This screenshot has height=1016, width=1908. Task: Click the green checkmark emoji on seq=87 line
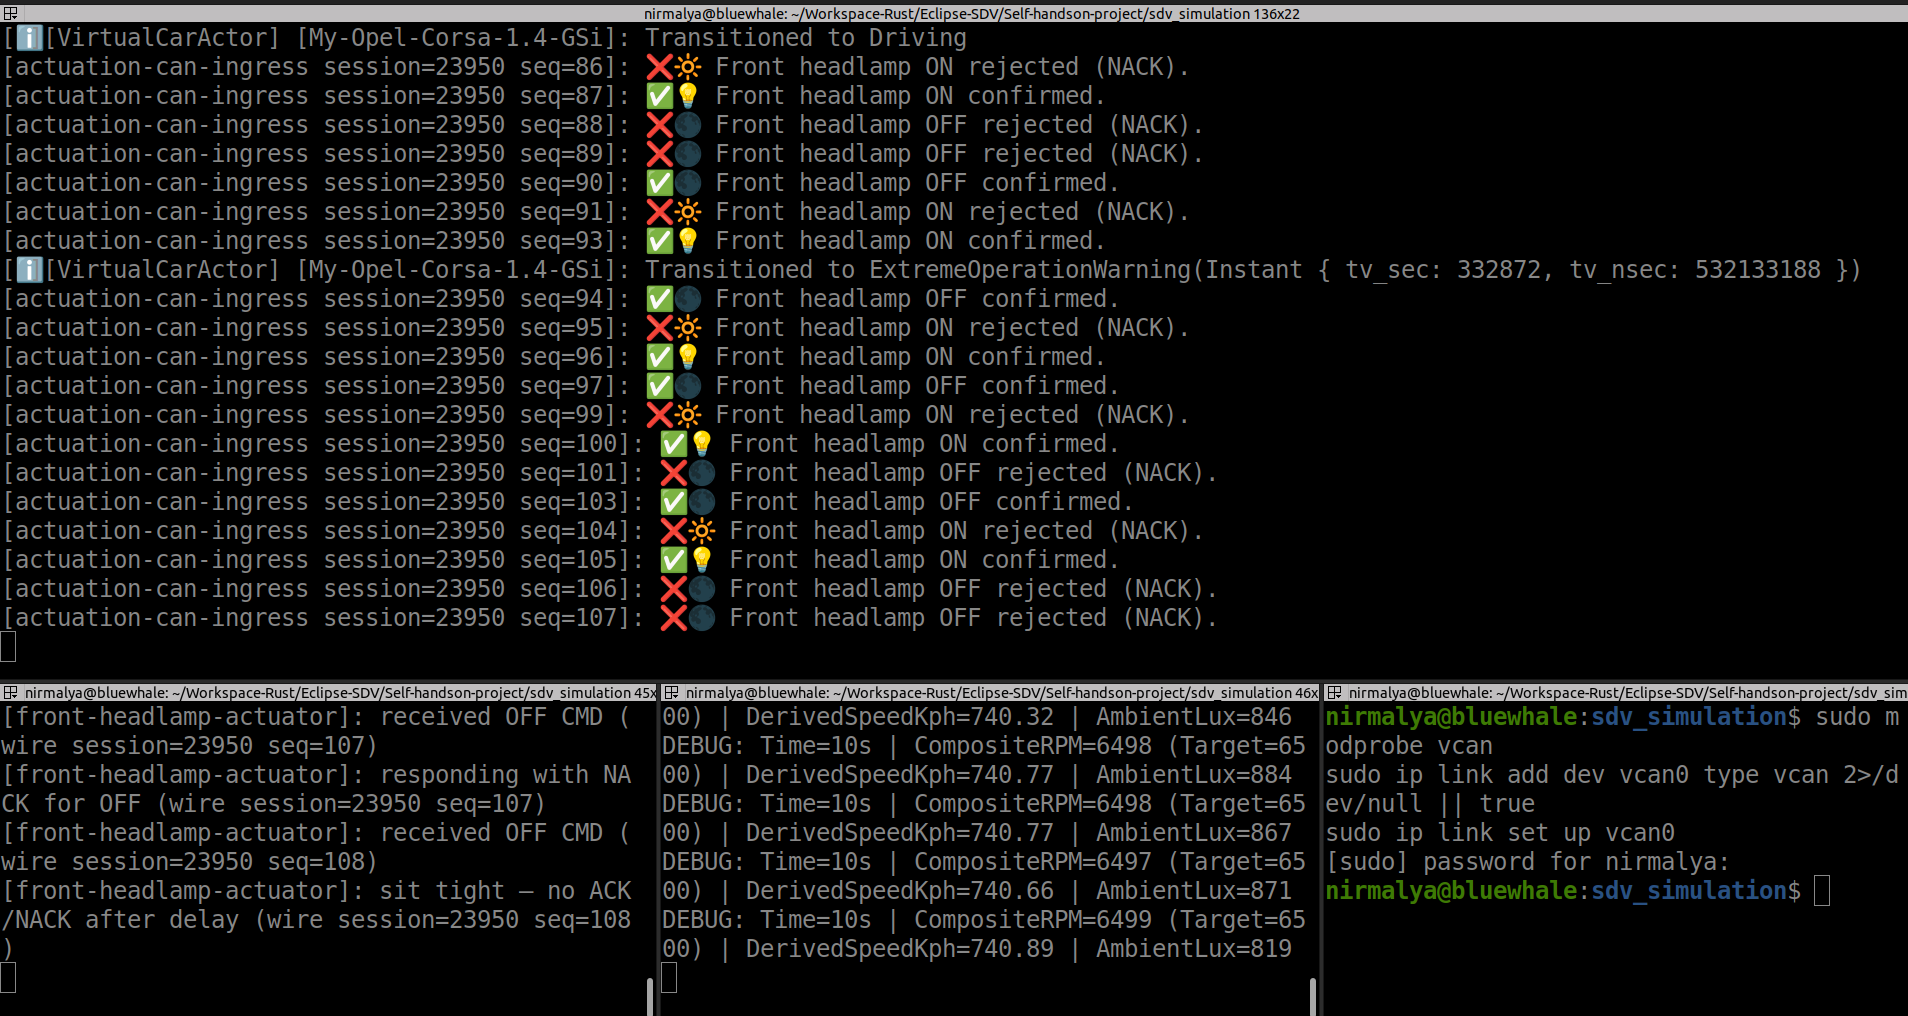(659, 96)
